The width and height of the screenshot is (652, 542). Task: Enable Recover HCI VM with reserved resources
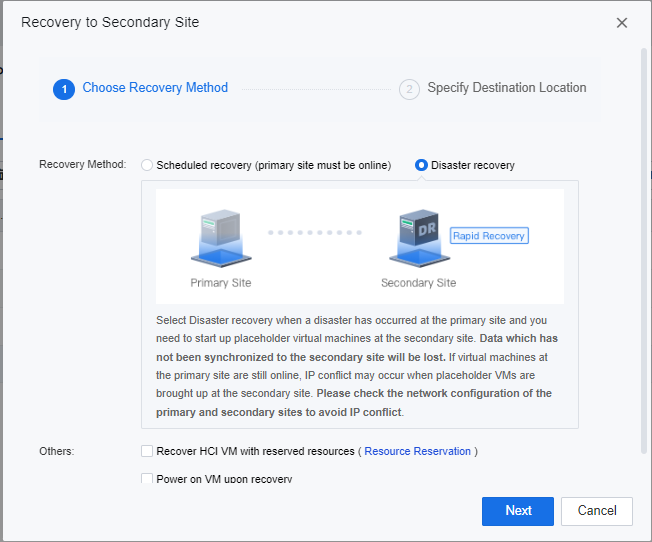[148, 451]
